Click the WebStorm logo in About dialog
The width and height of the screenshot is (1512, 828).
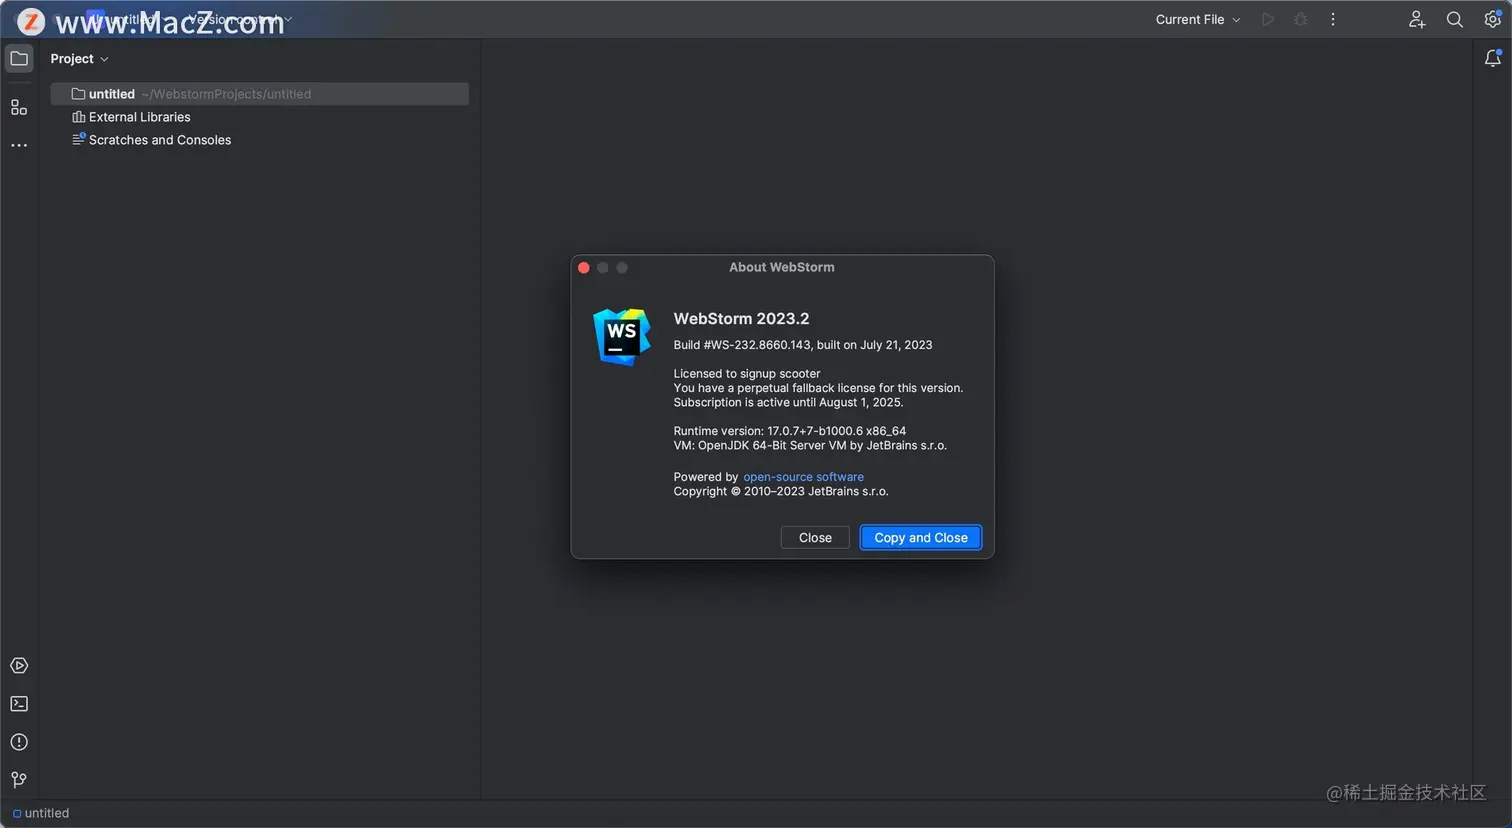(622, 337)
